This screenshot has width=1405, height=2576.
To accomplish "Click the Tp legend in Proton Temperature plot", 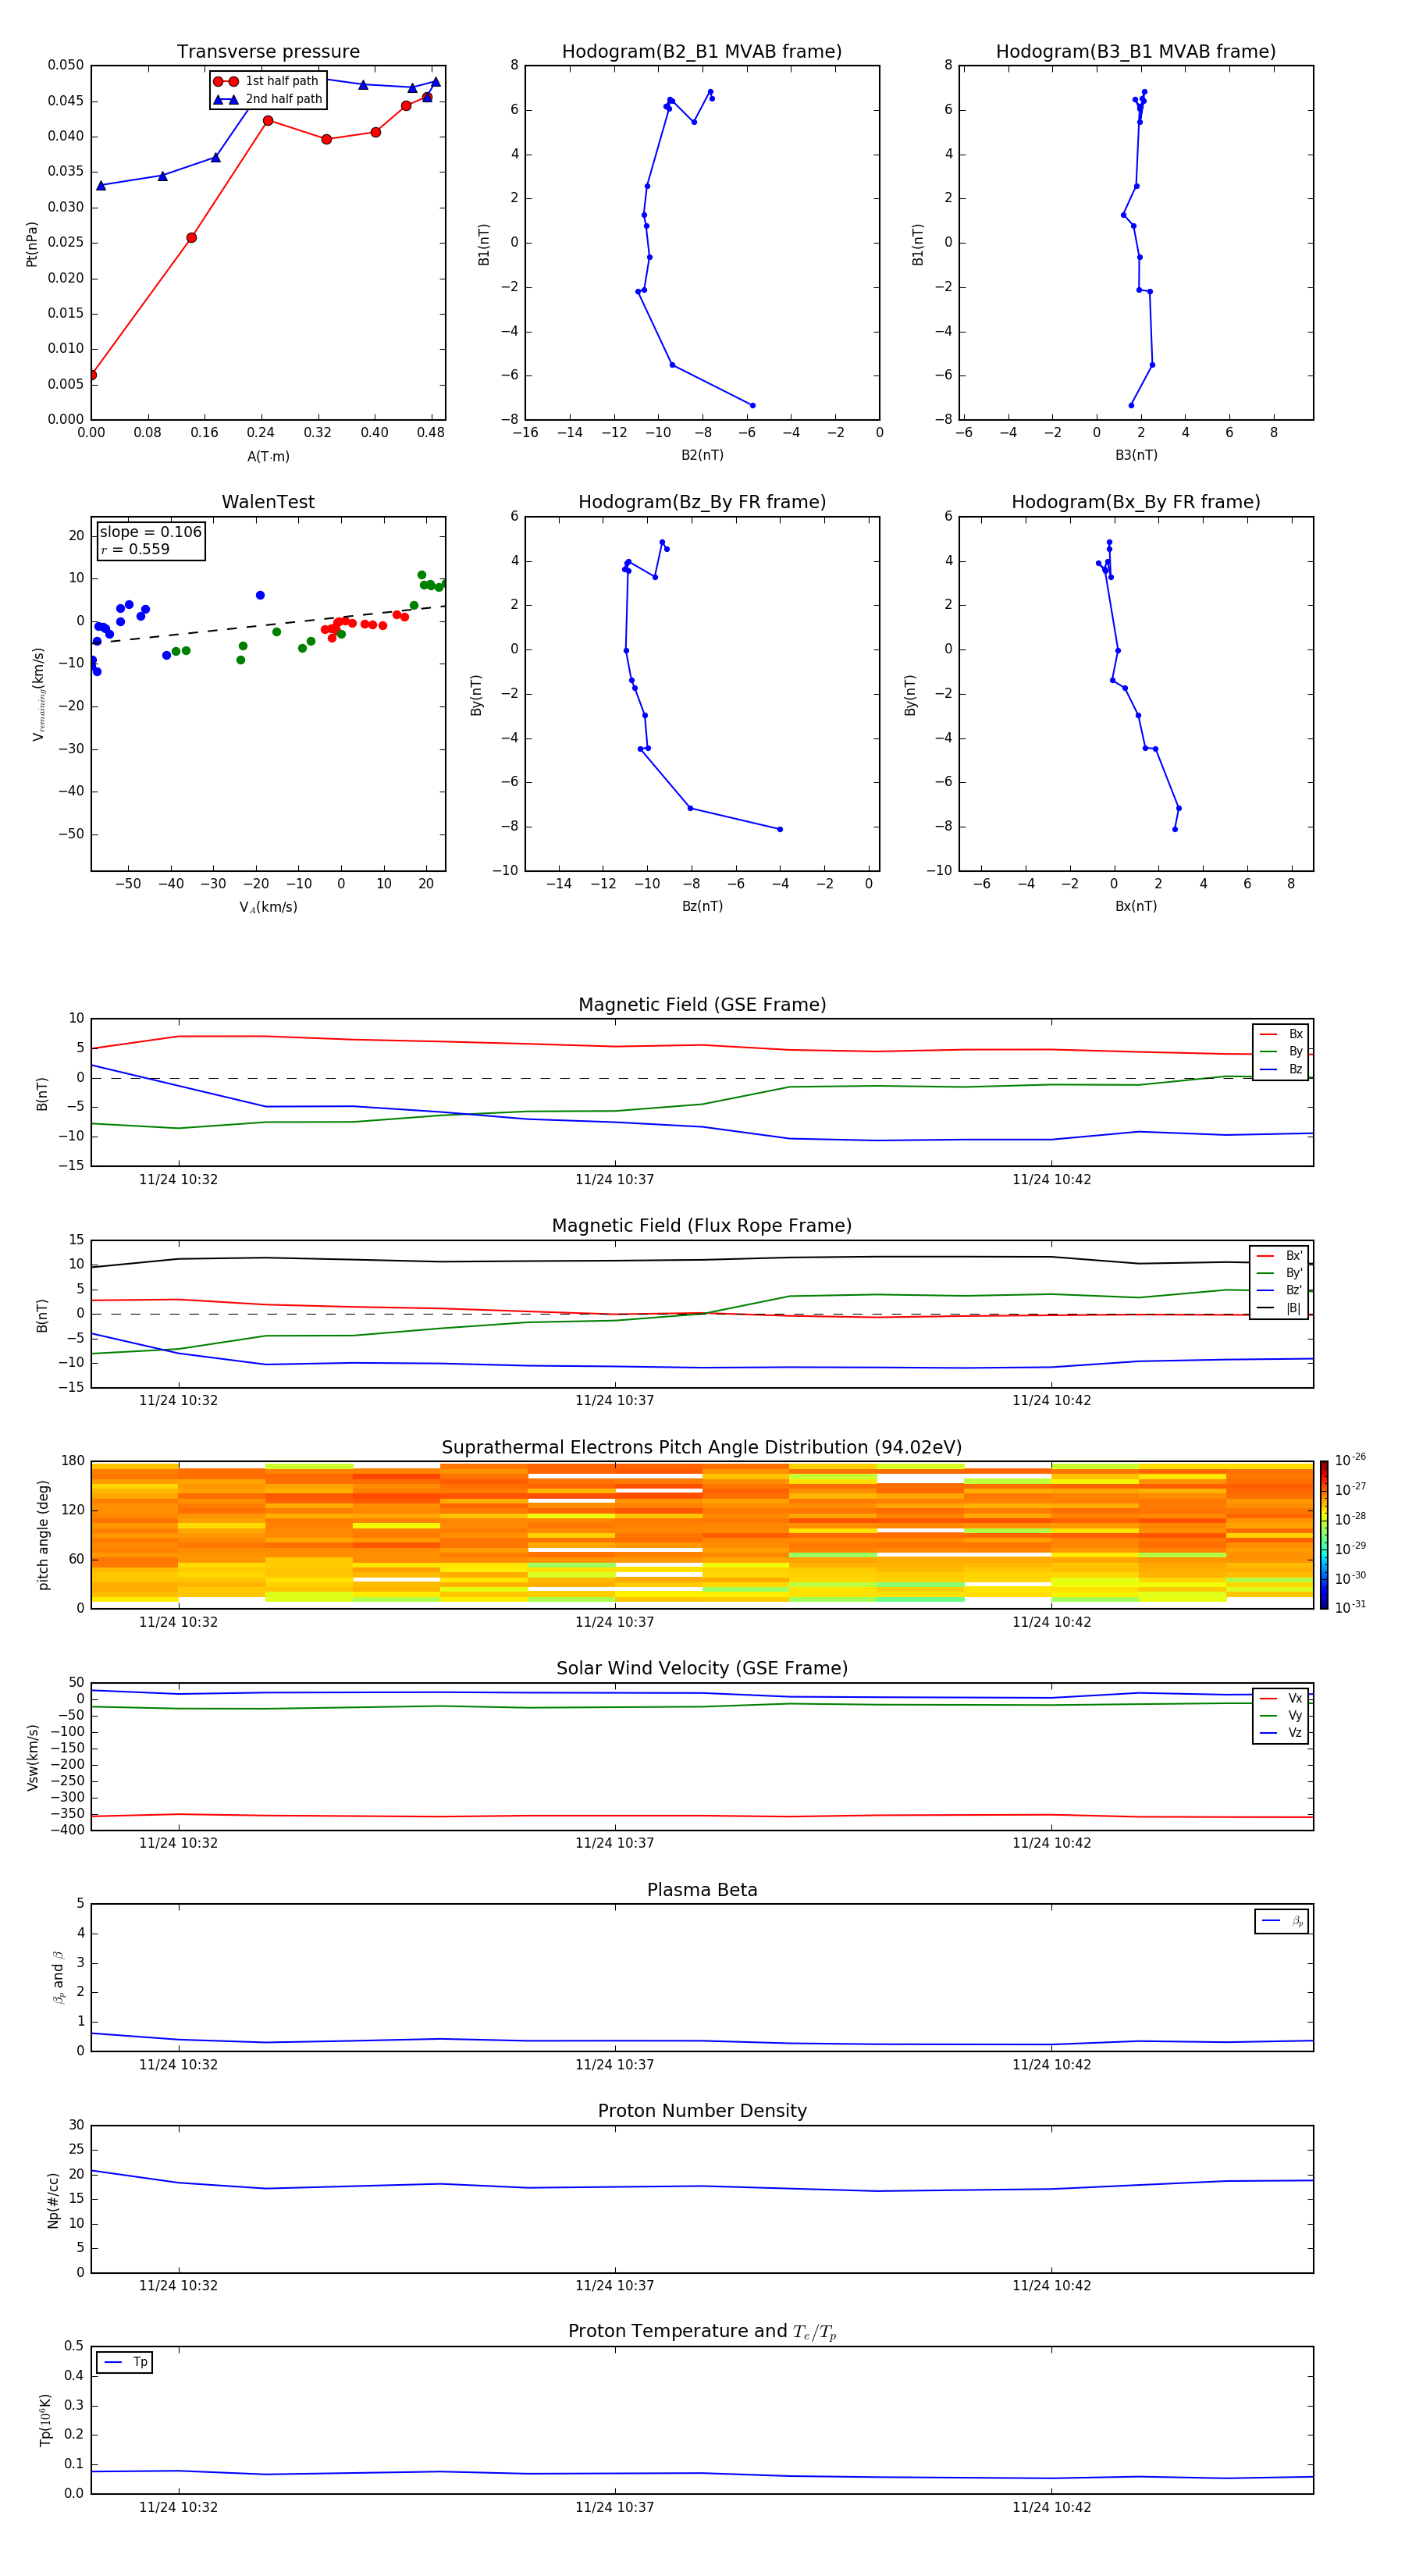I will tap(125, 2362).
